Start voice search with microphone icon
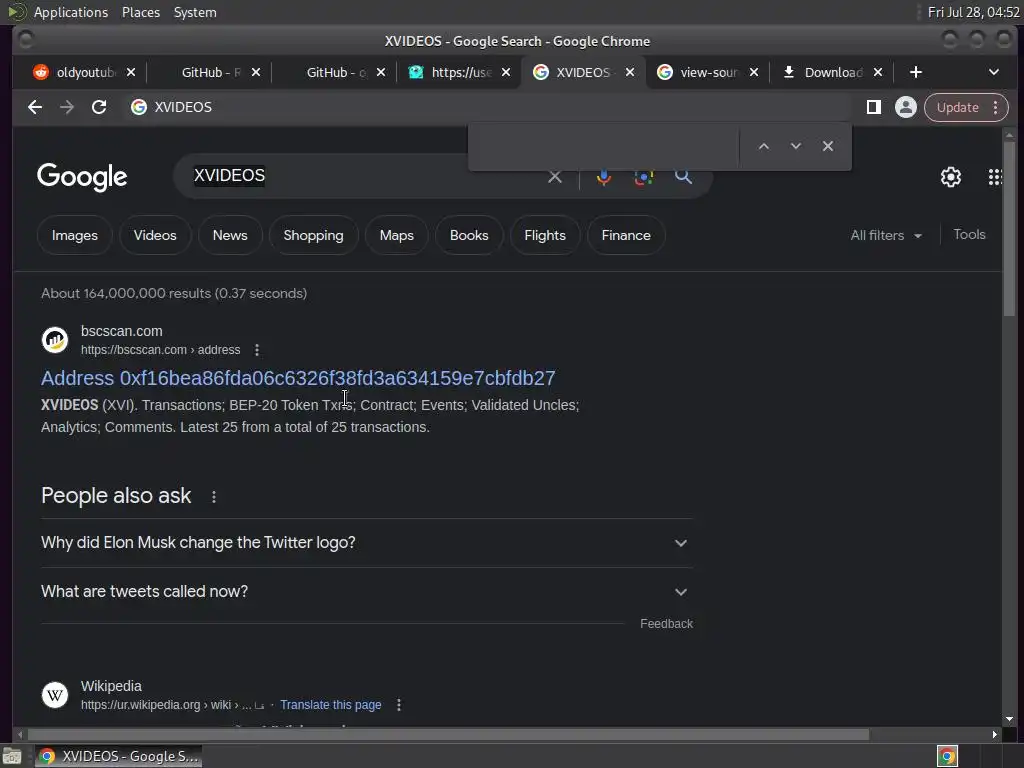The height and width of the screenshot is (768, 1024). click(604, 177)
